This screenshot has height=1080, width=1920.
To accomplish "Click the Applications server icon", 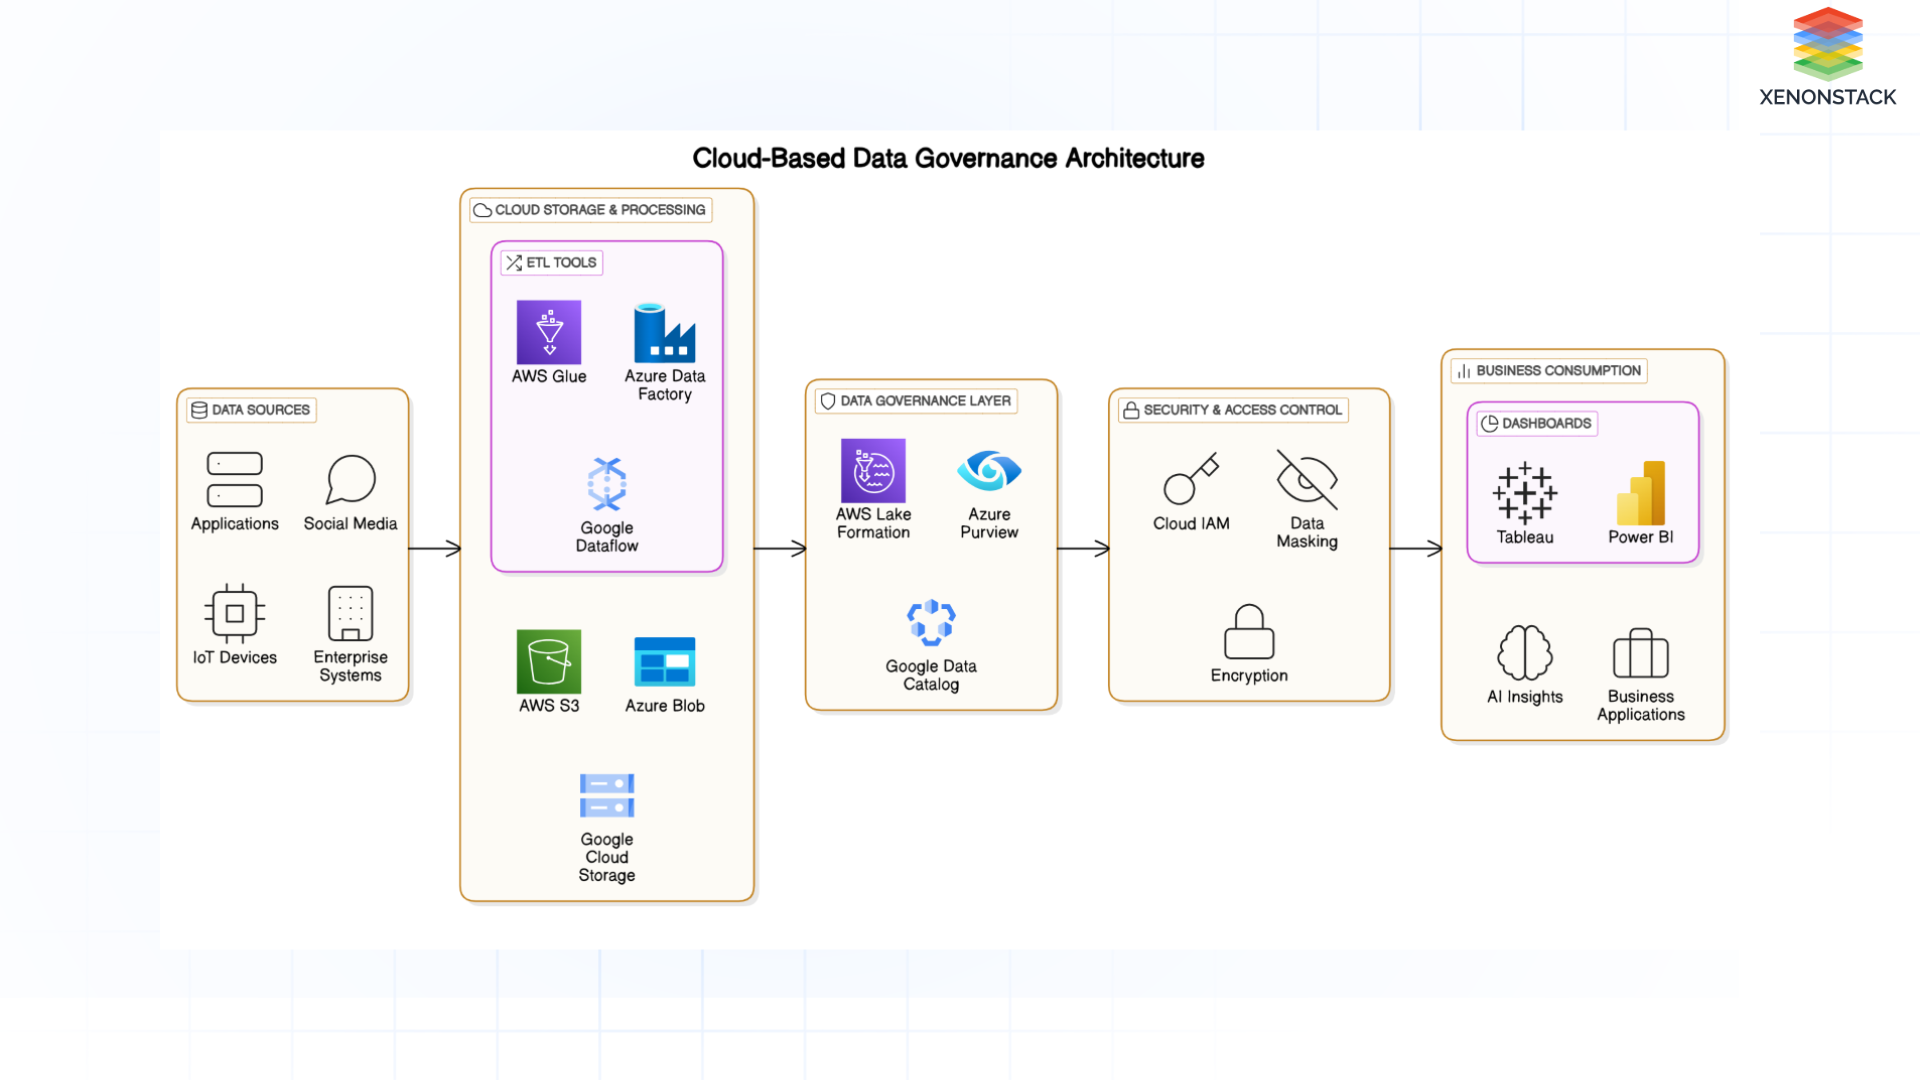I will tap(234, 479).
